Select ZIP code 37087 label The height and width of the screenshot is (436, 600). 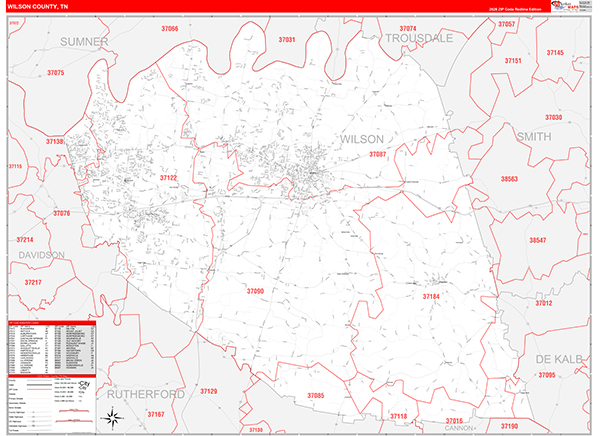point(378,154)
